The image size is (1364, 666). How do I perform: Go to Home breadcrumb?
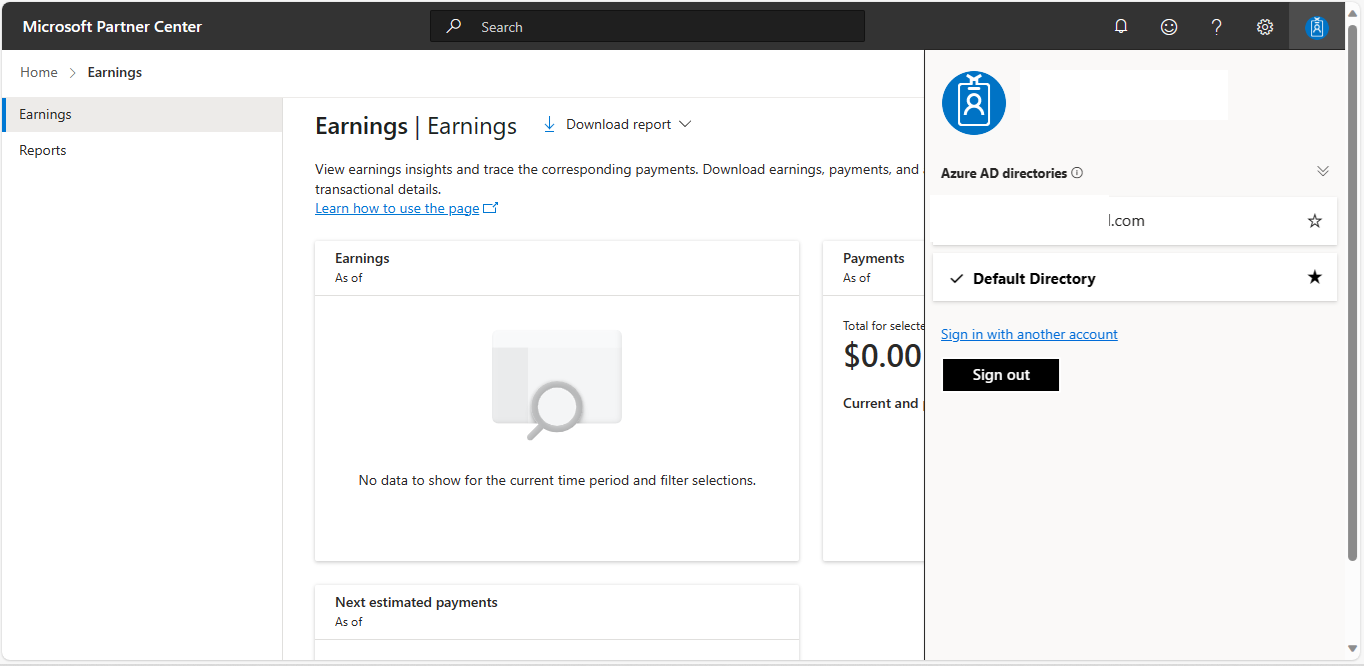[x=39, y=72]
